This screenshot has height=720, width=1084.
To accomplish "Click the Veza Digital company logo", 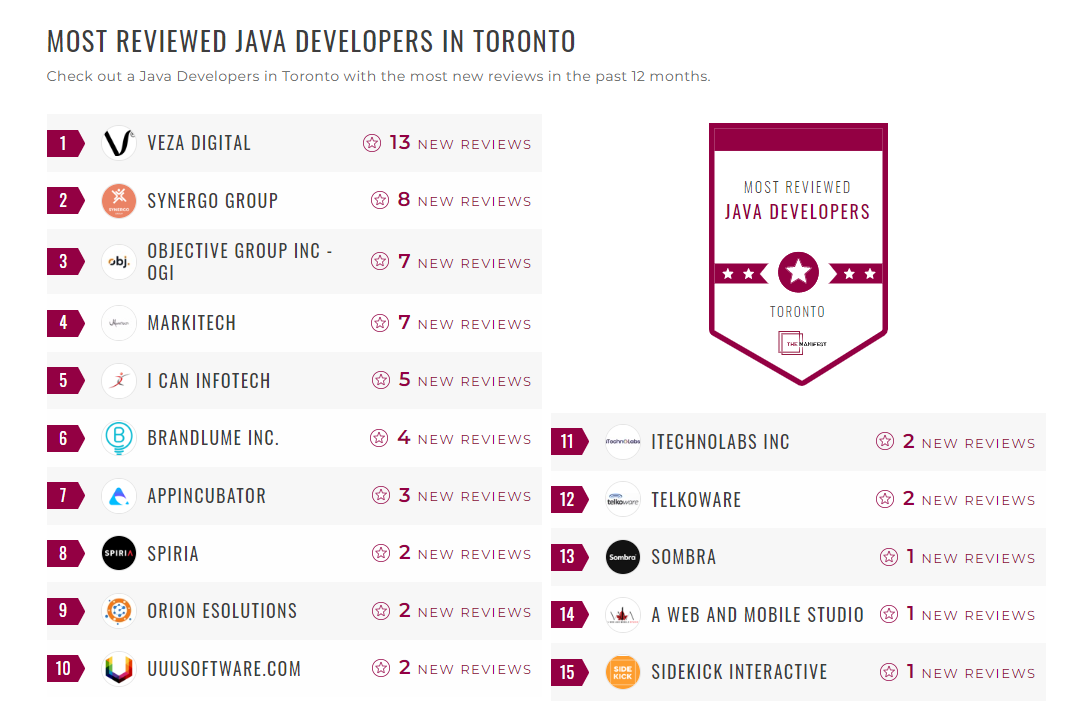I will point(118,142).
